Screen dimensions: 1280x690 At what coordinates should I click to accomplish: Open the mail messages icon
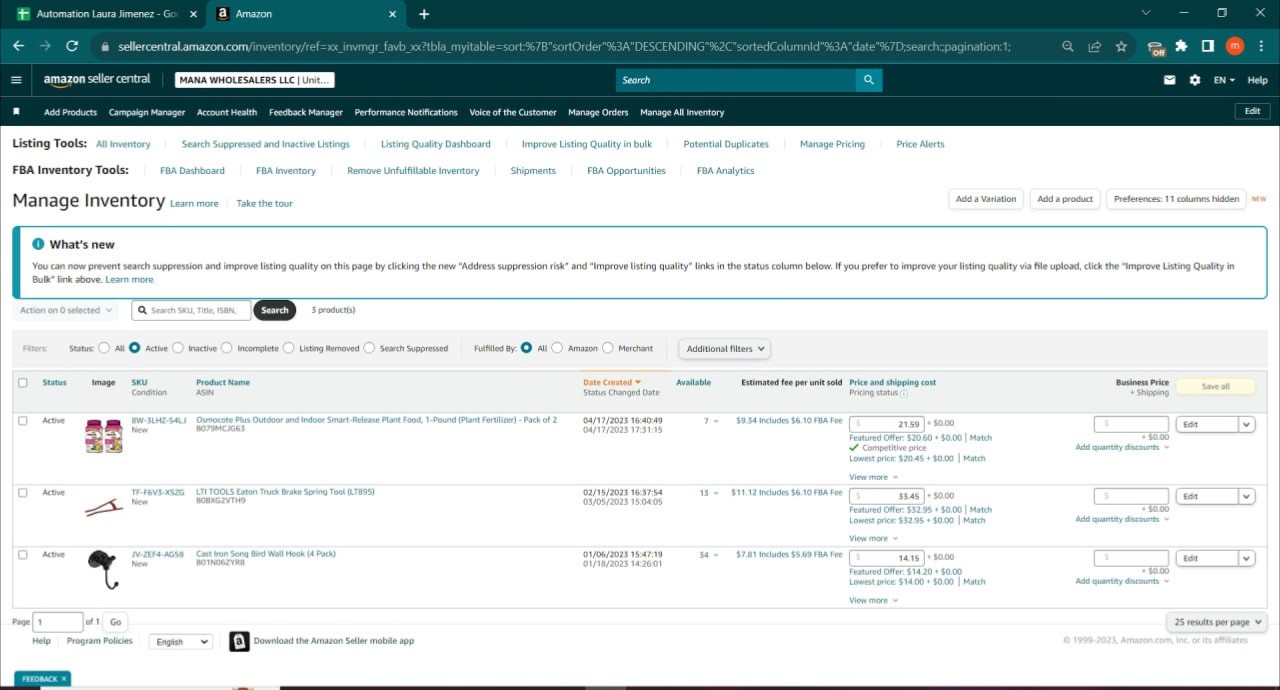(x=1170, y=80)
